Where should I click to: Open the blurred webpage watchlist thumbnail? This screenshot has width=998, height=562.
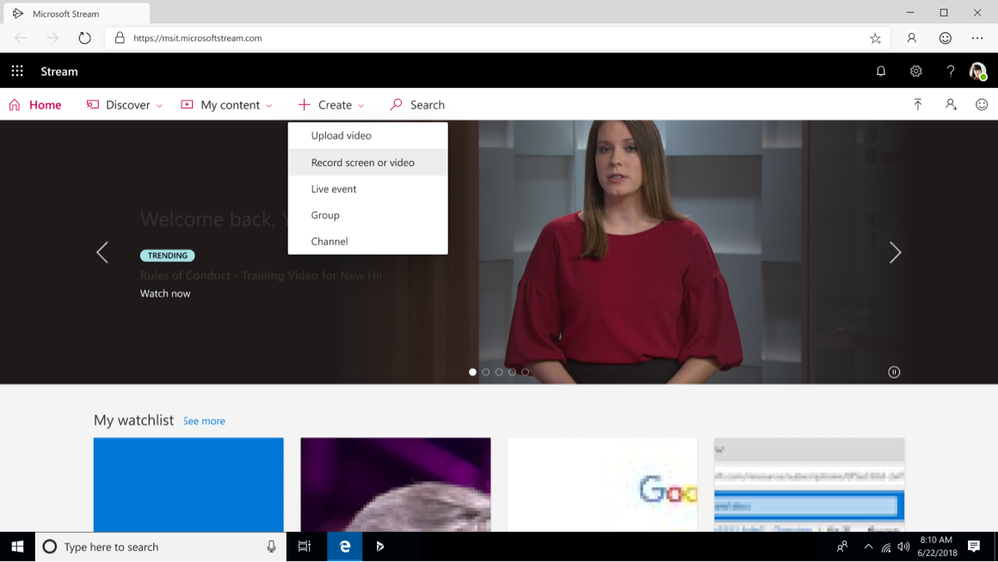[809, 484]
